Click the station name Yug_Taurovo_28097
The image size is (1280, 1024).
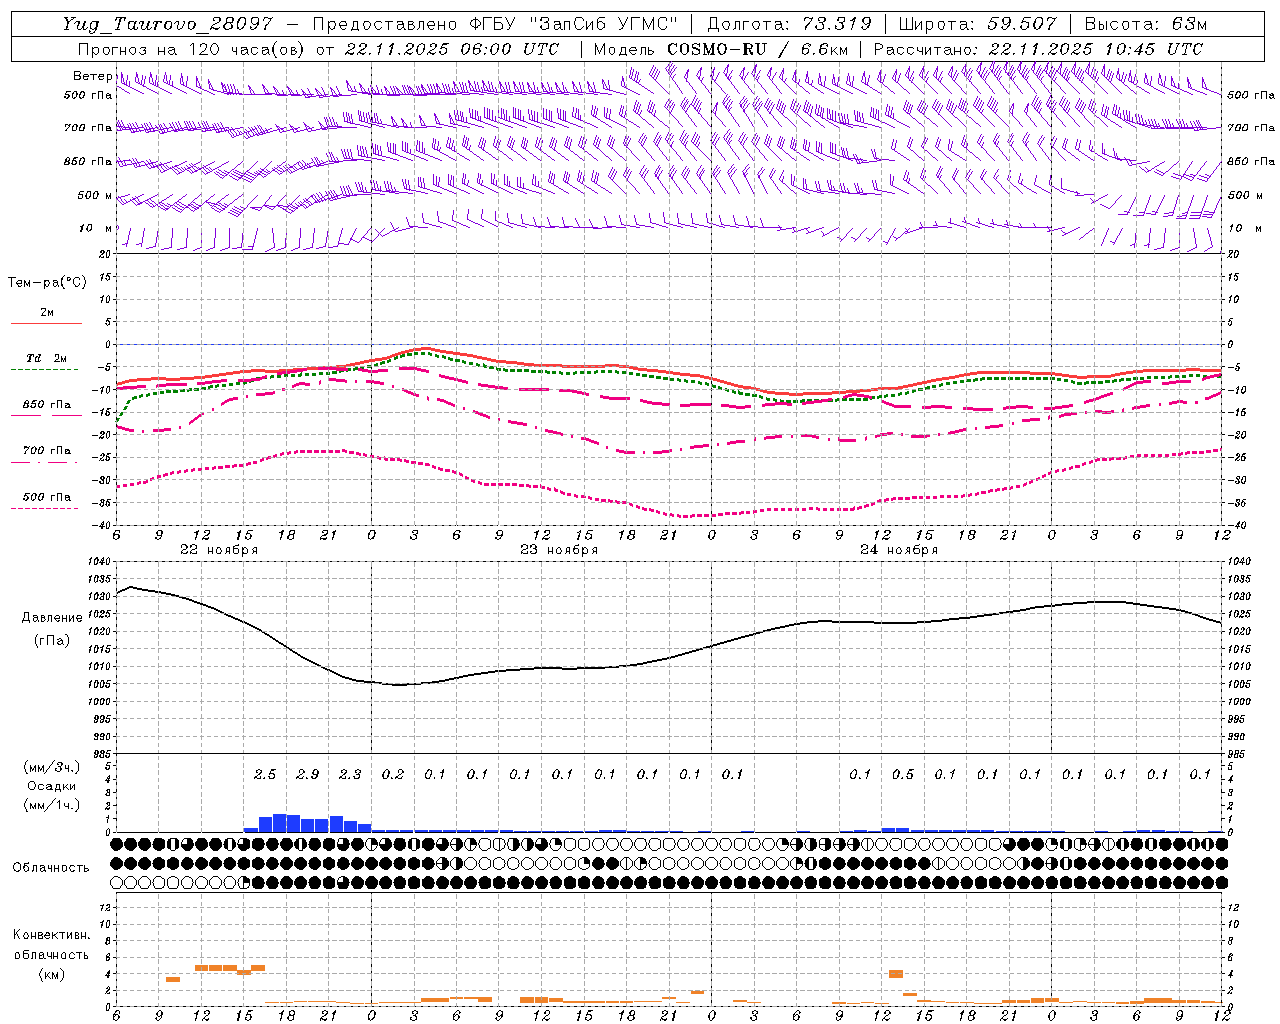167,25
